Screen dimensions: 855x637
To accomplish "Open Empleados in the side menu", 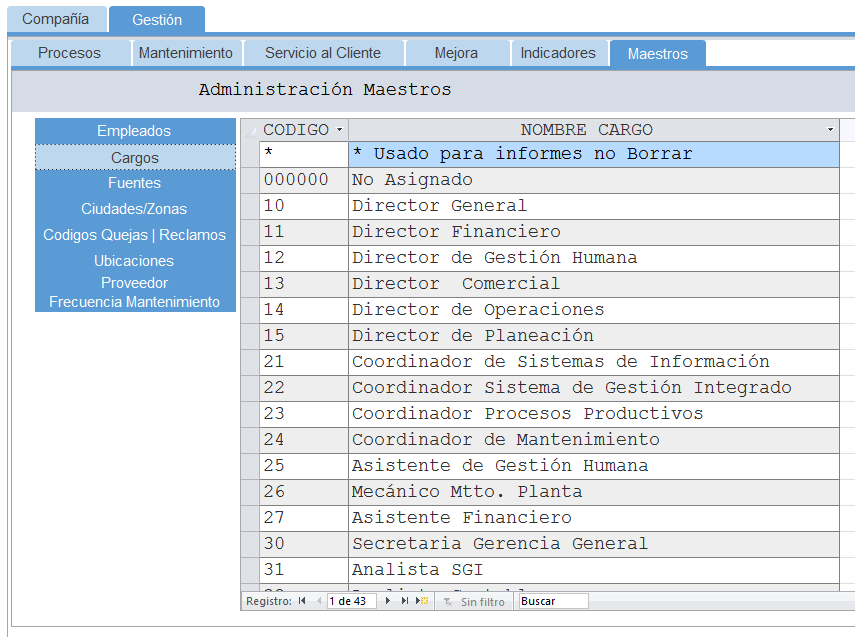I will point(134,131).
